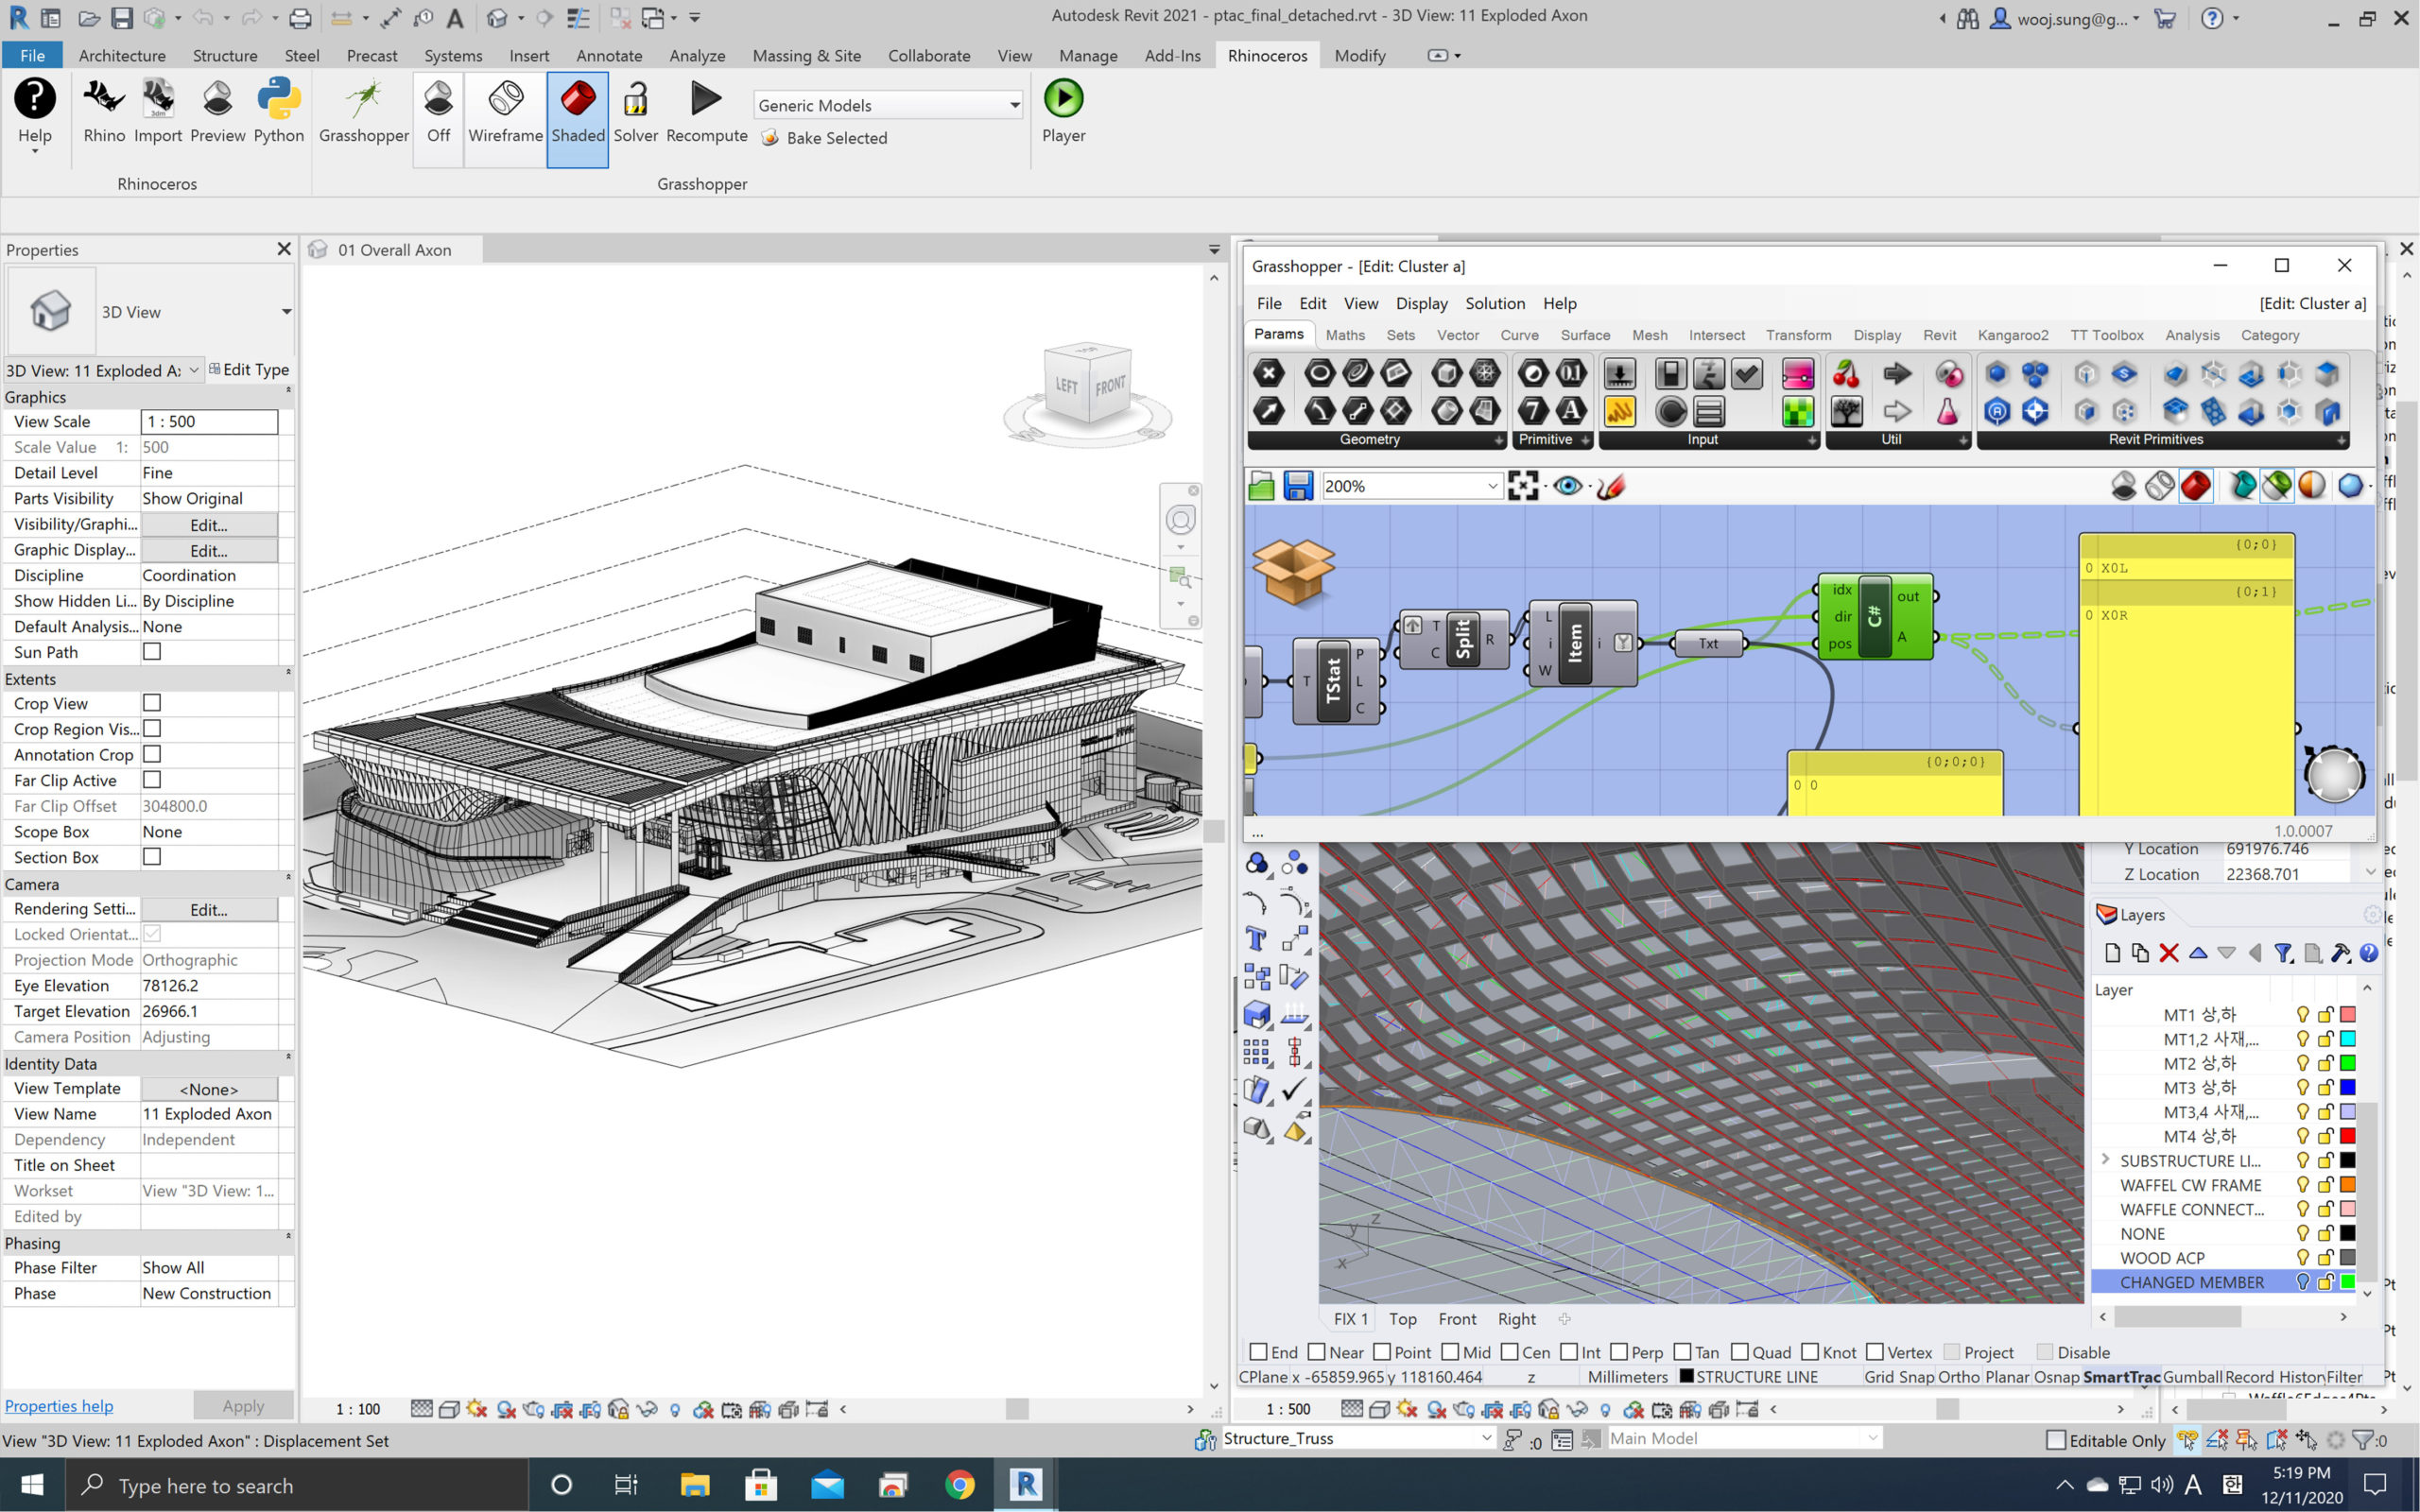This screenshot has width=2420, height=1512.
Task: Open the Grasshopper Player
Action: (1063, 112)
